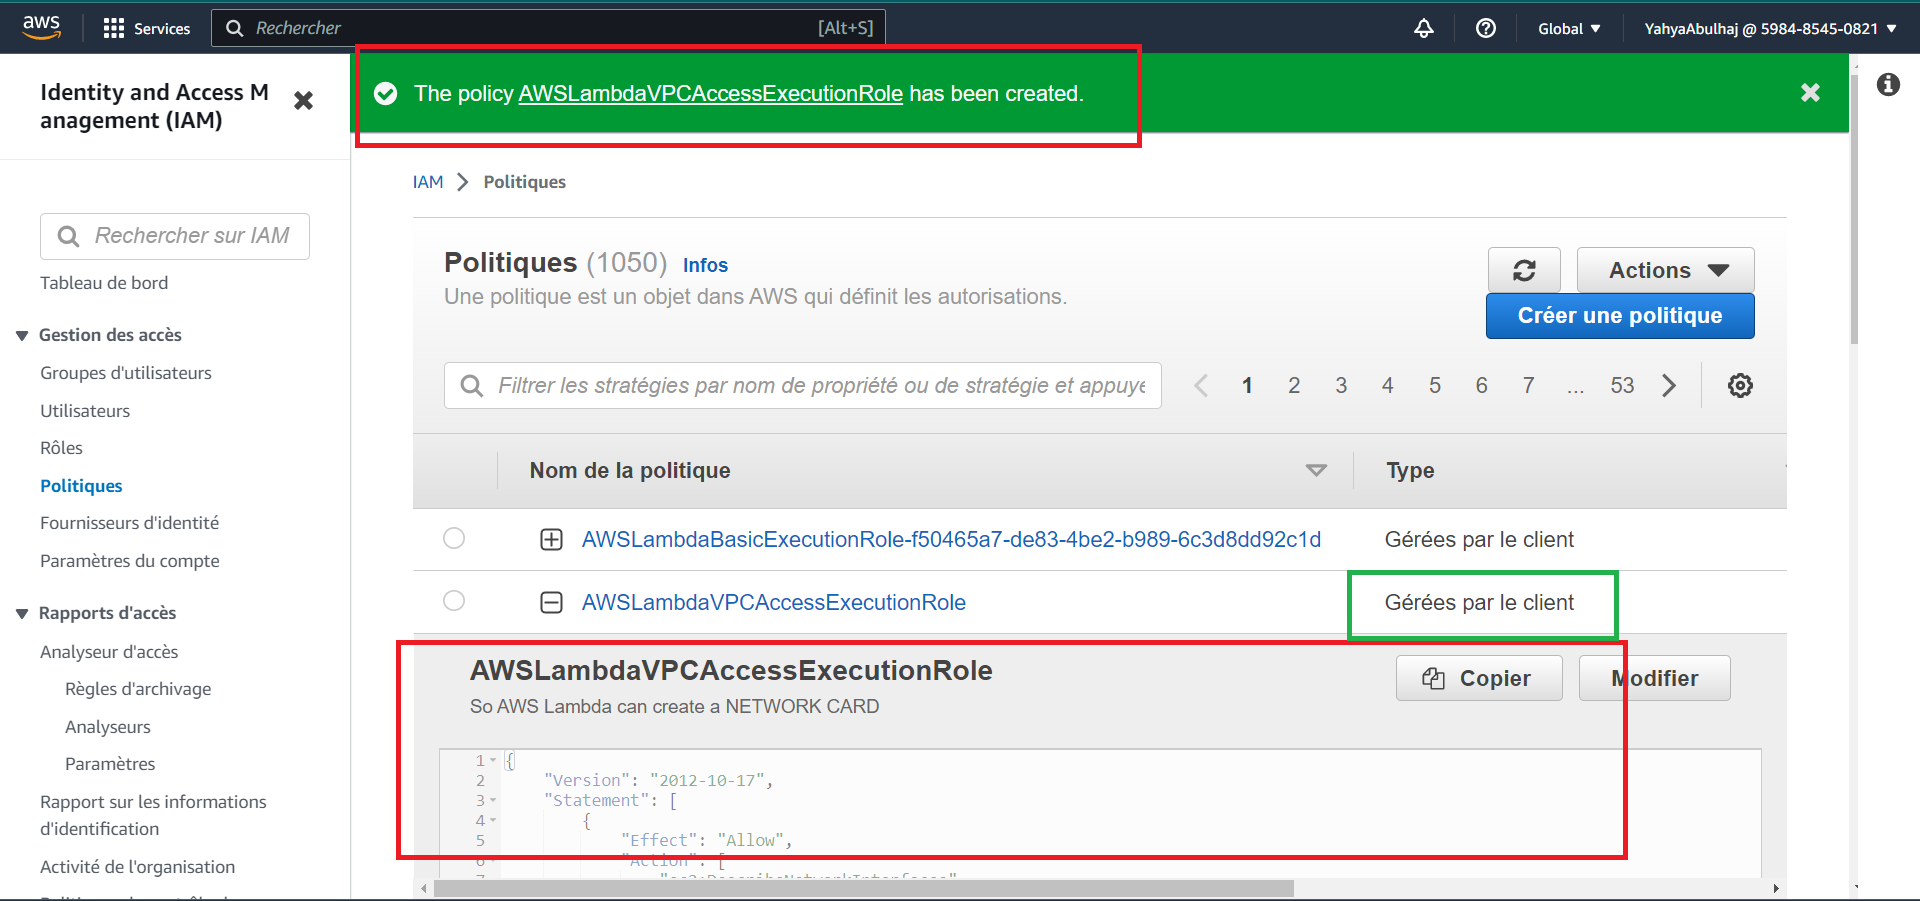Open Analyseur d'accès in sidebar
Screen dimensions: 1920x901
(x=109, y=652)
